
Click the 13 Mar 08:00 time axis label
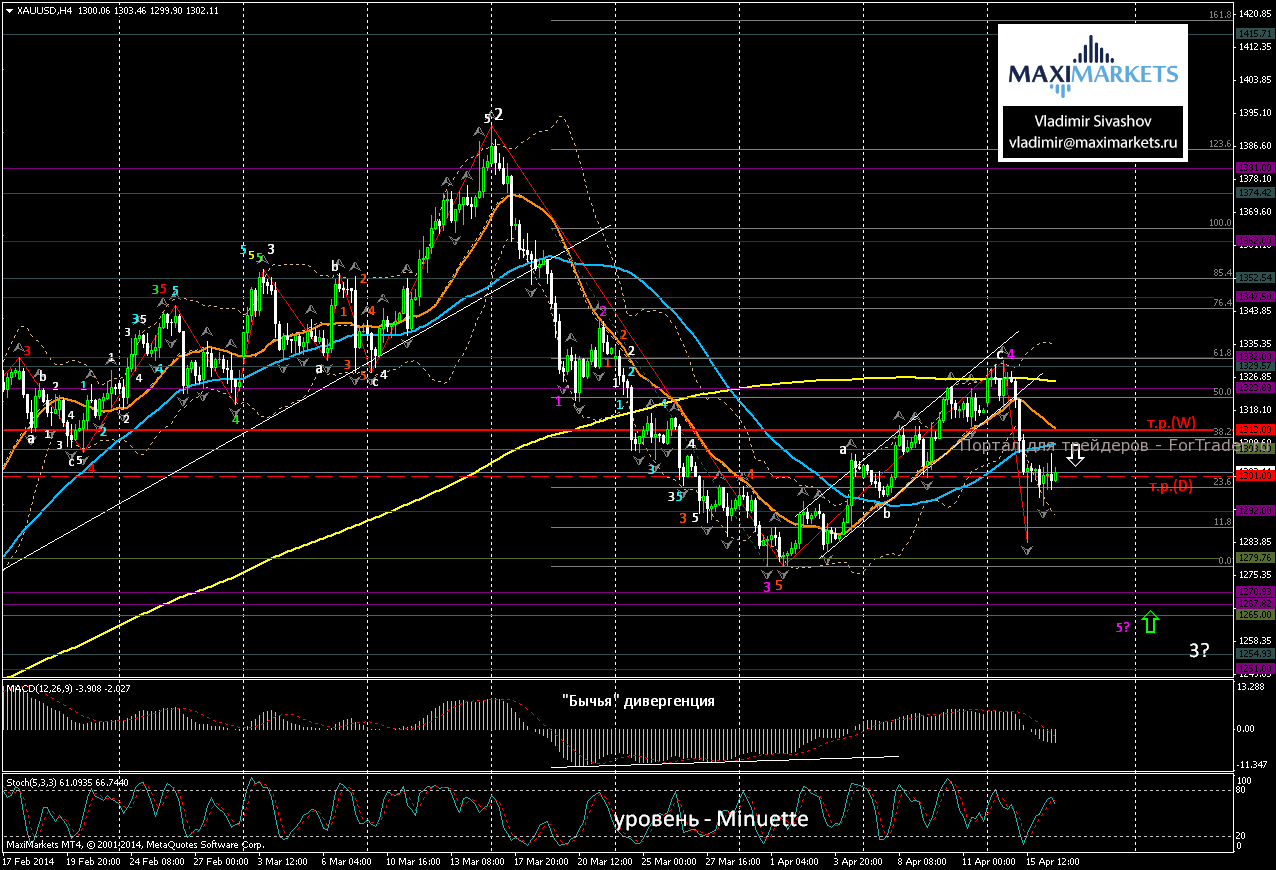[x=477, y=860]
